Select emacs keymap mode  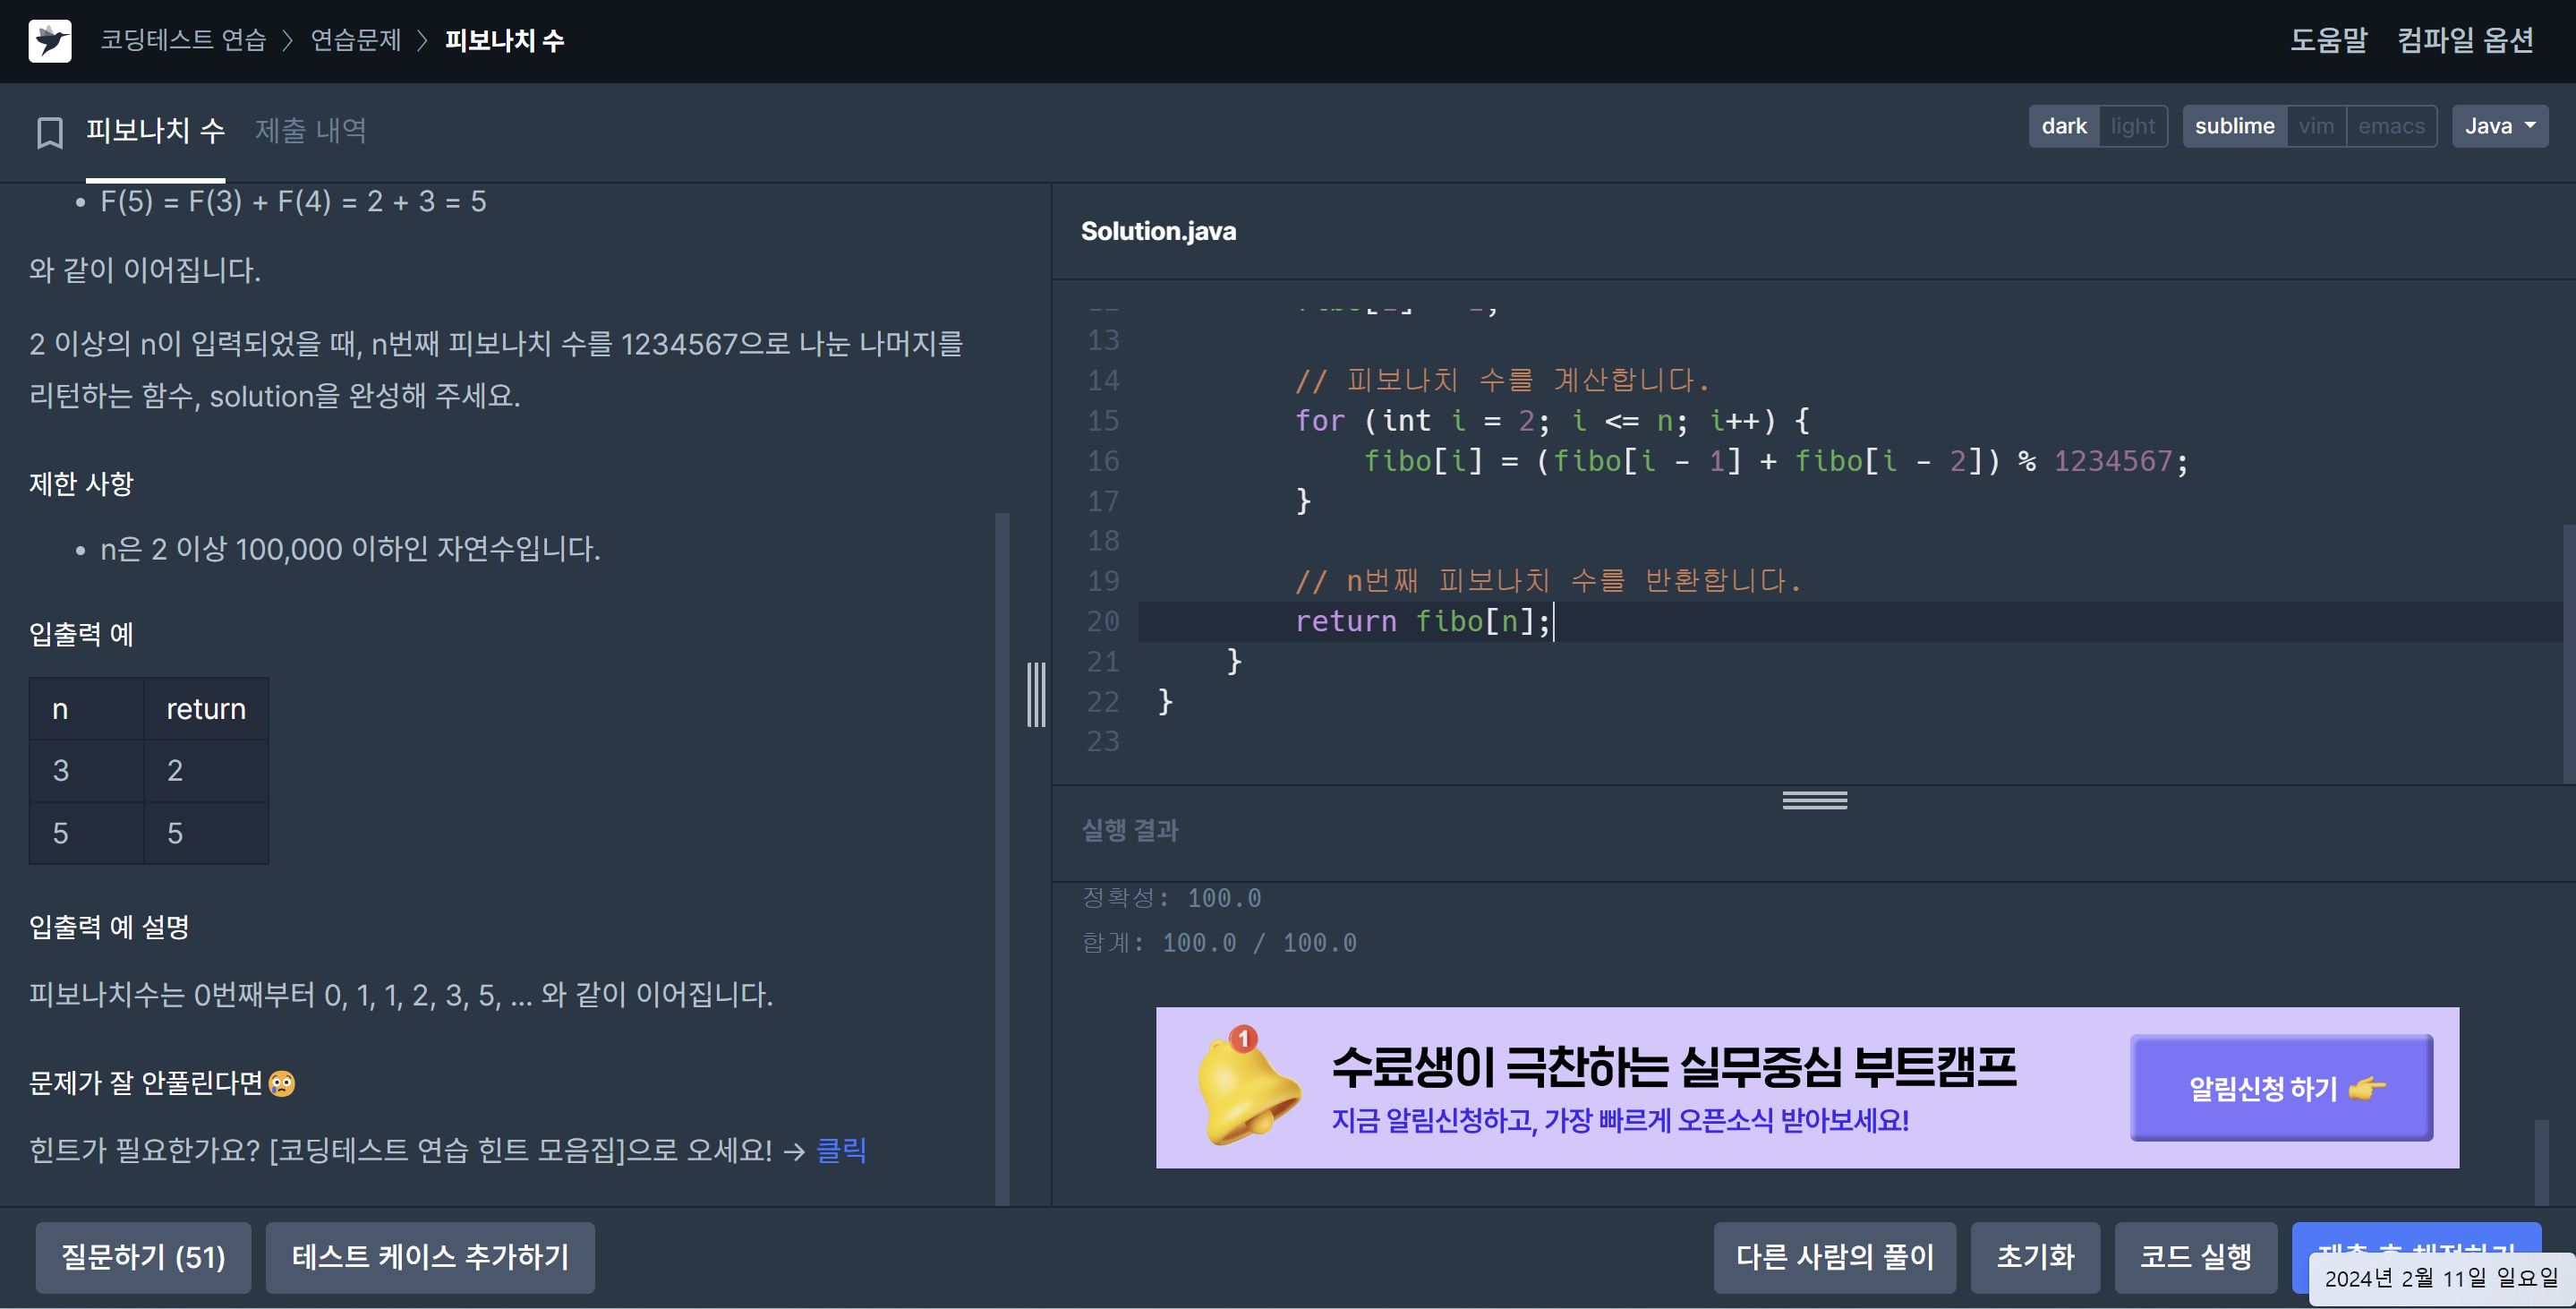pos(2390,126)
